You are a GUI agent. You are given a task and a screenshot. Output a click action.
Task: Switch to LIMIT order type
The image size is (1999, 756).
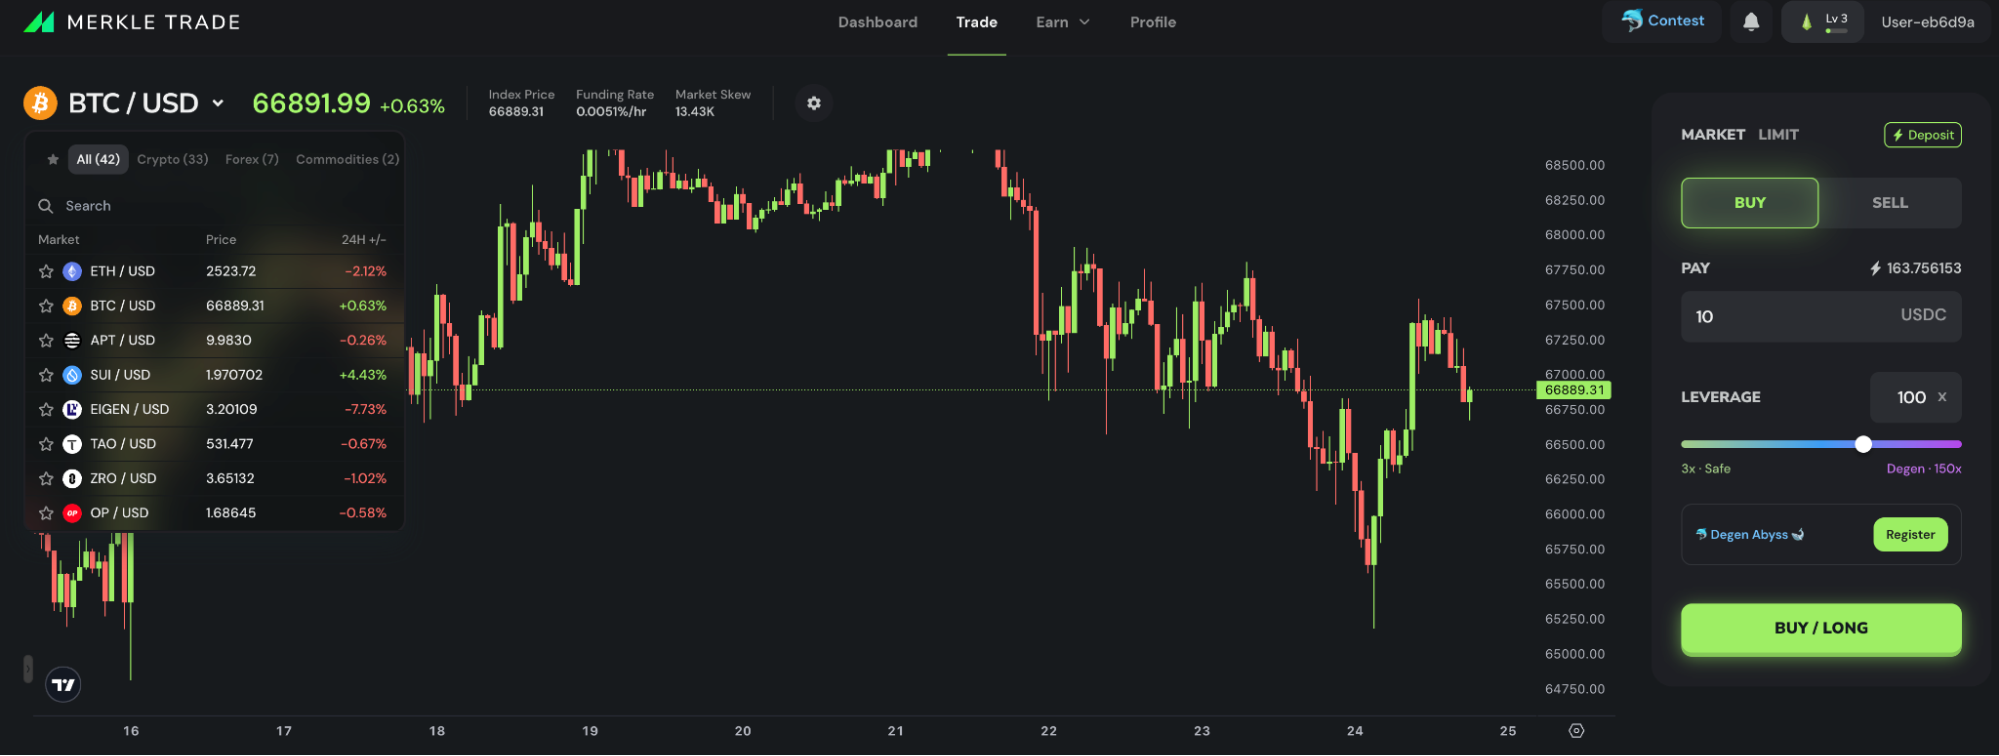point(1779,134)
